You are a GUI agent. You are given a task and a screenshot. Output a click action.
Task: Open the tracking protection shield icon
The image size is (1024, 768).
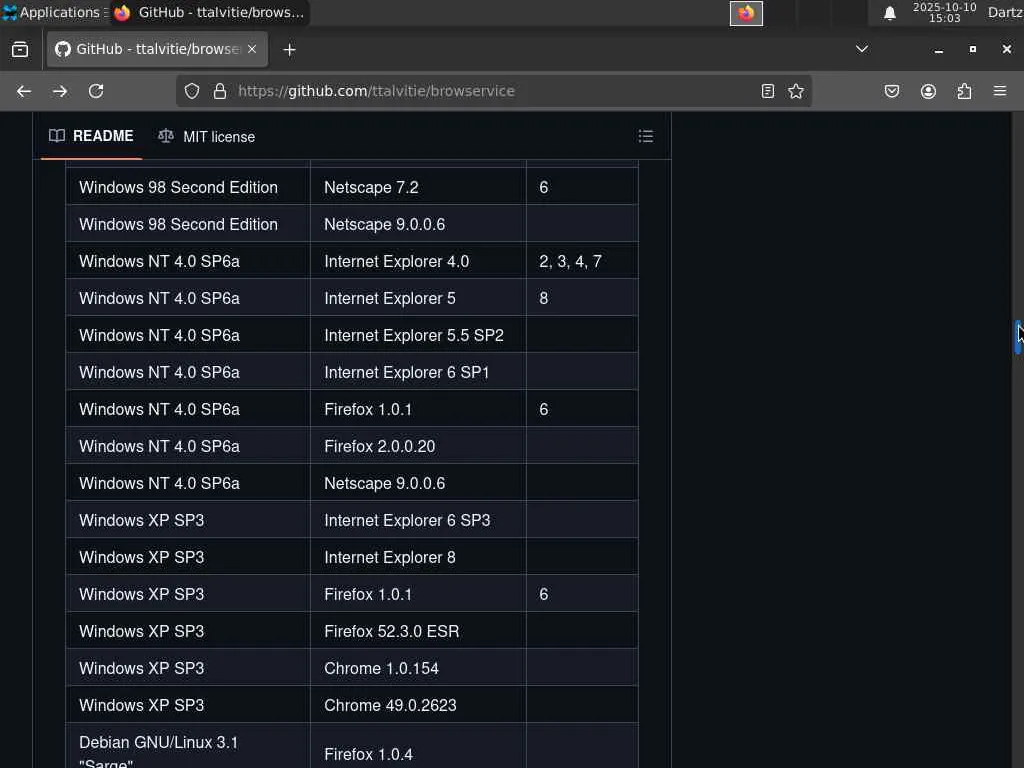(192, 91)
